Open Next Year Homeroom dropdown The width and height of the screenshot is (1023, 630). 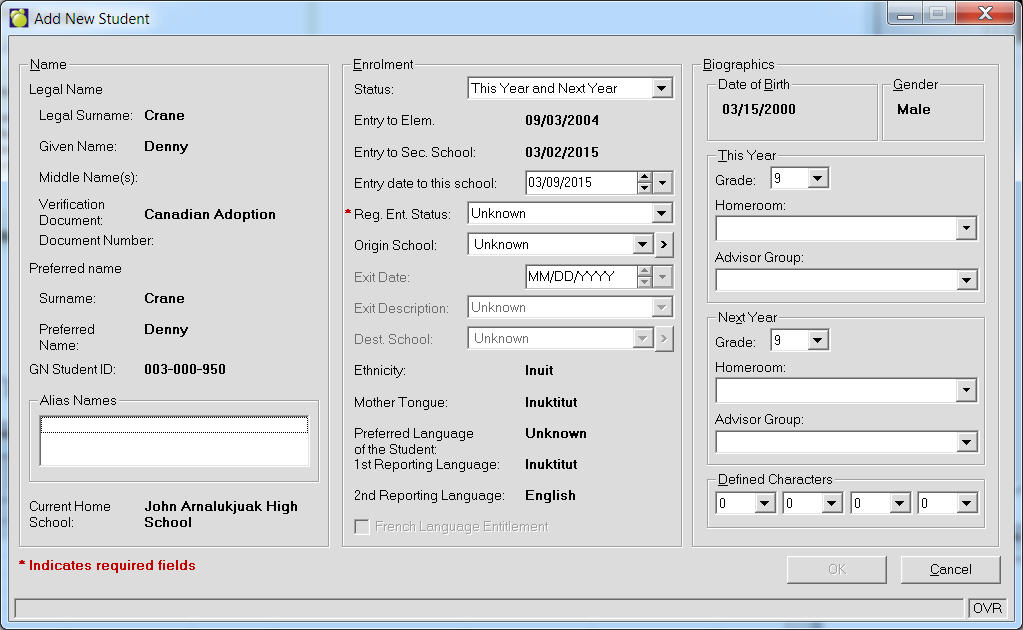pos(965,391)
